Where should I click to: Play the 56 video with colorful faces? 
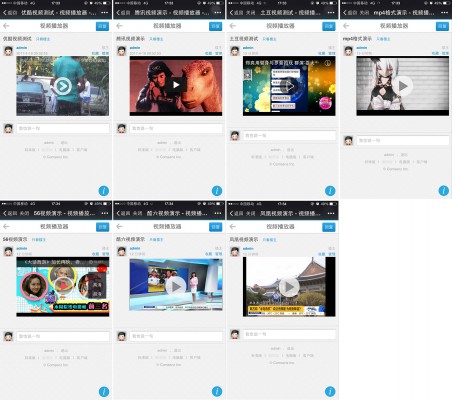click(x=63, y=286)
